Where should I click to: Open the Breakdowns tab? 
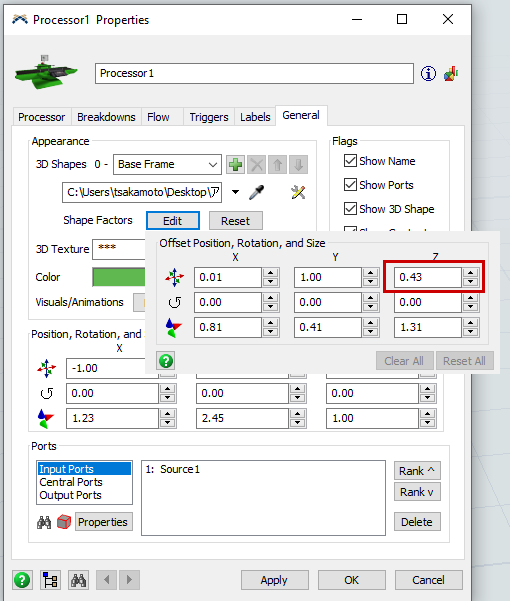(x=106, y=117)
